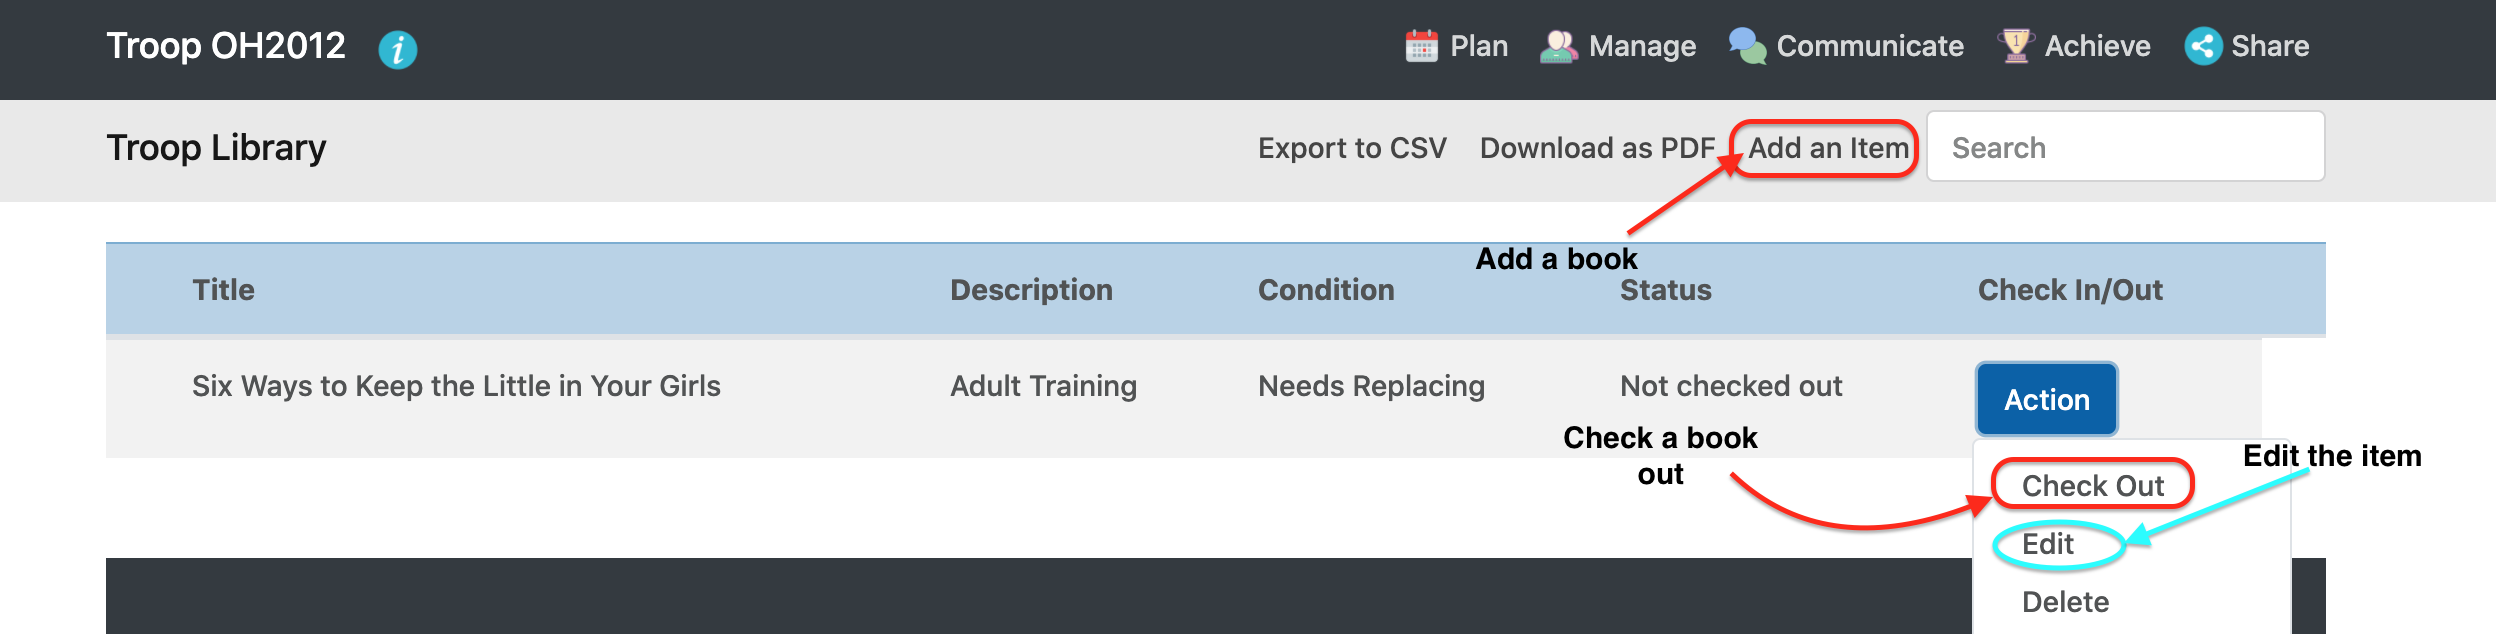This screenshot has height=634, width=2496.
Task: Open the Share menu
Action: 2270,46
